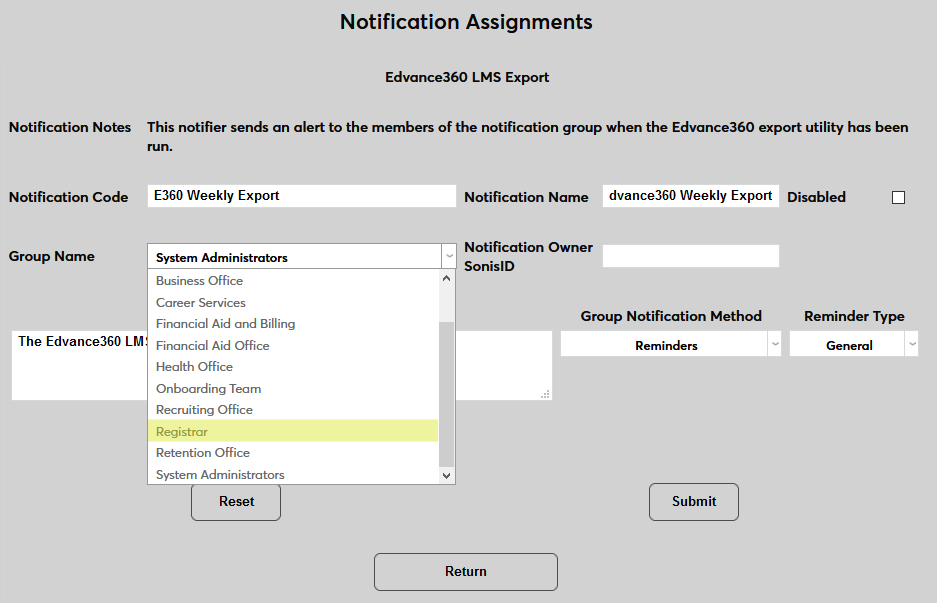
Task: Click the Edvance360 LMS message textarea
Action: click(x=281, y=366)
